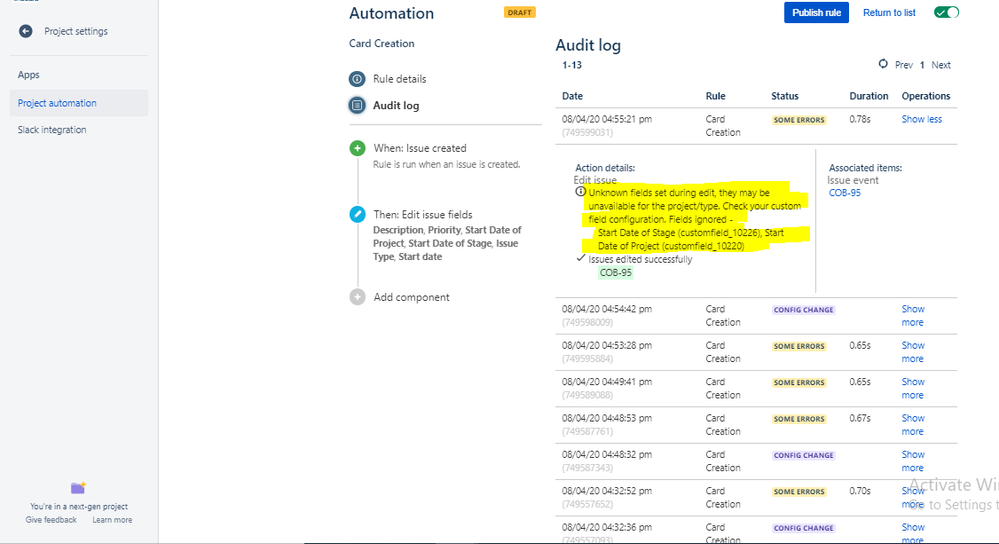This screenshot has height=544, width=999.
Task: Open the green COB-95 edited issue tag
Action: (615, 273)
